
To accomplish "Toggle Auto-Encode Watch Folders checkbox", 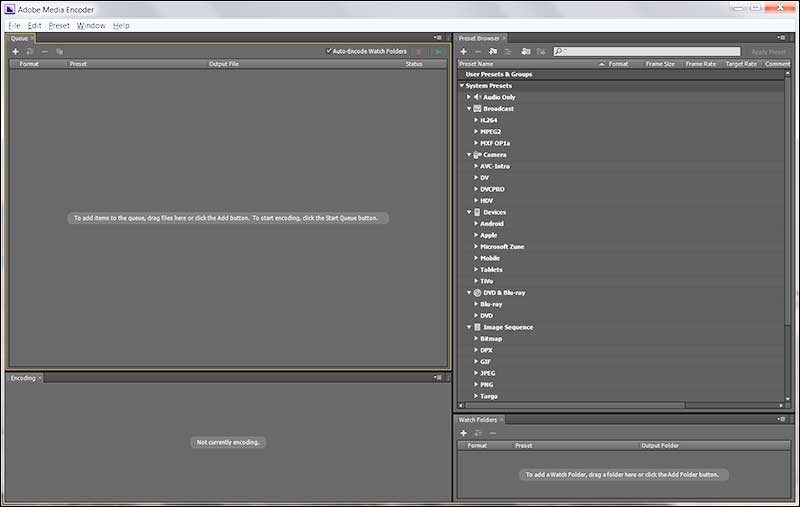I will click(x=329, y=51).
